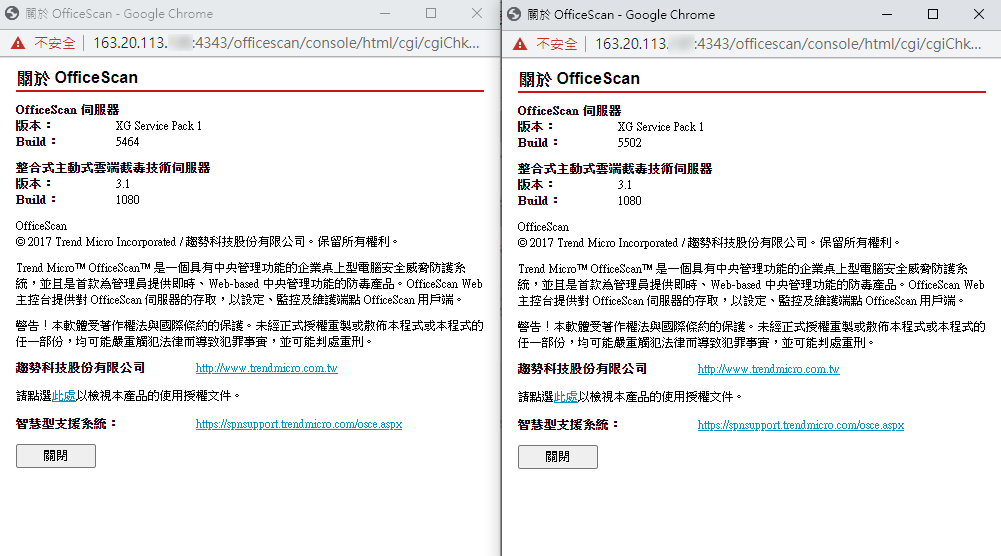Click Build 1080 value in right window
Viewport: 1001px width, 556px height.
(x=629, y=201)
